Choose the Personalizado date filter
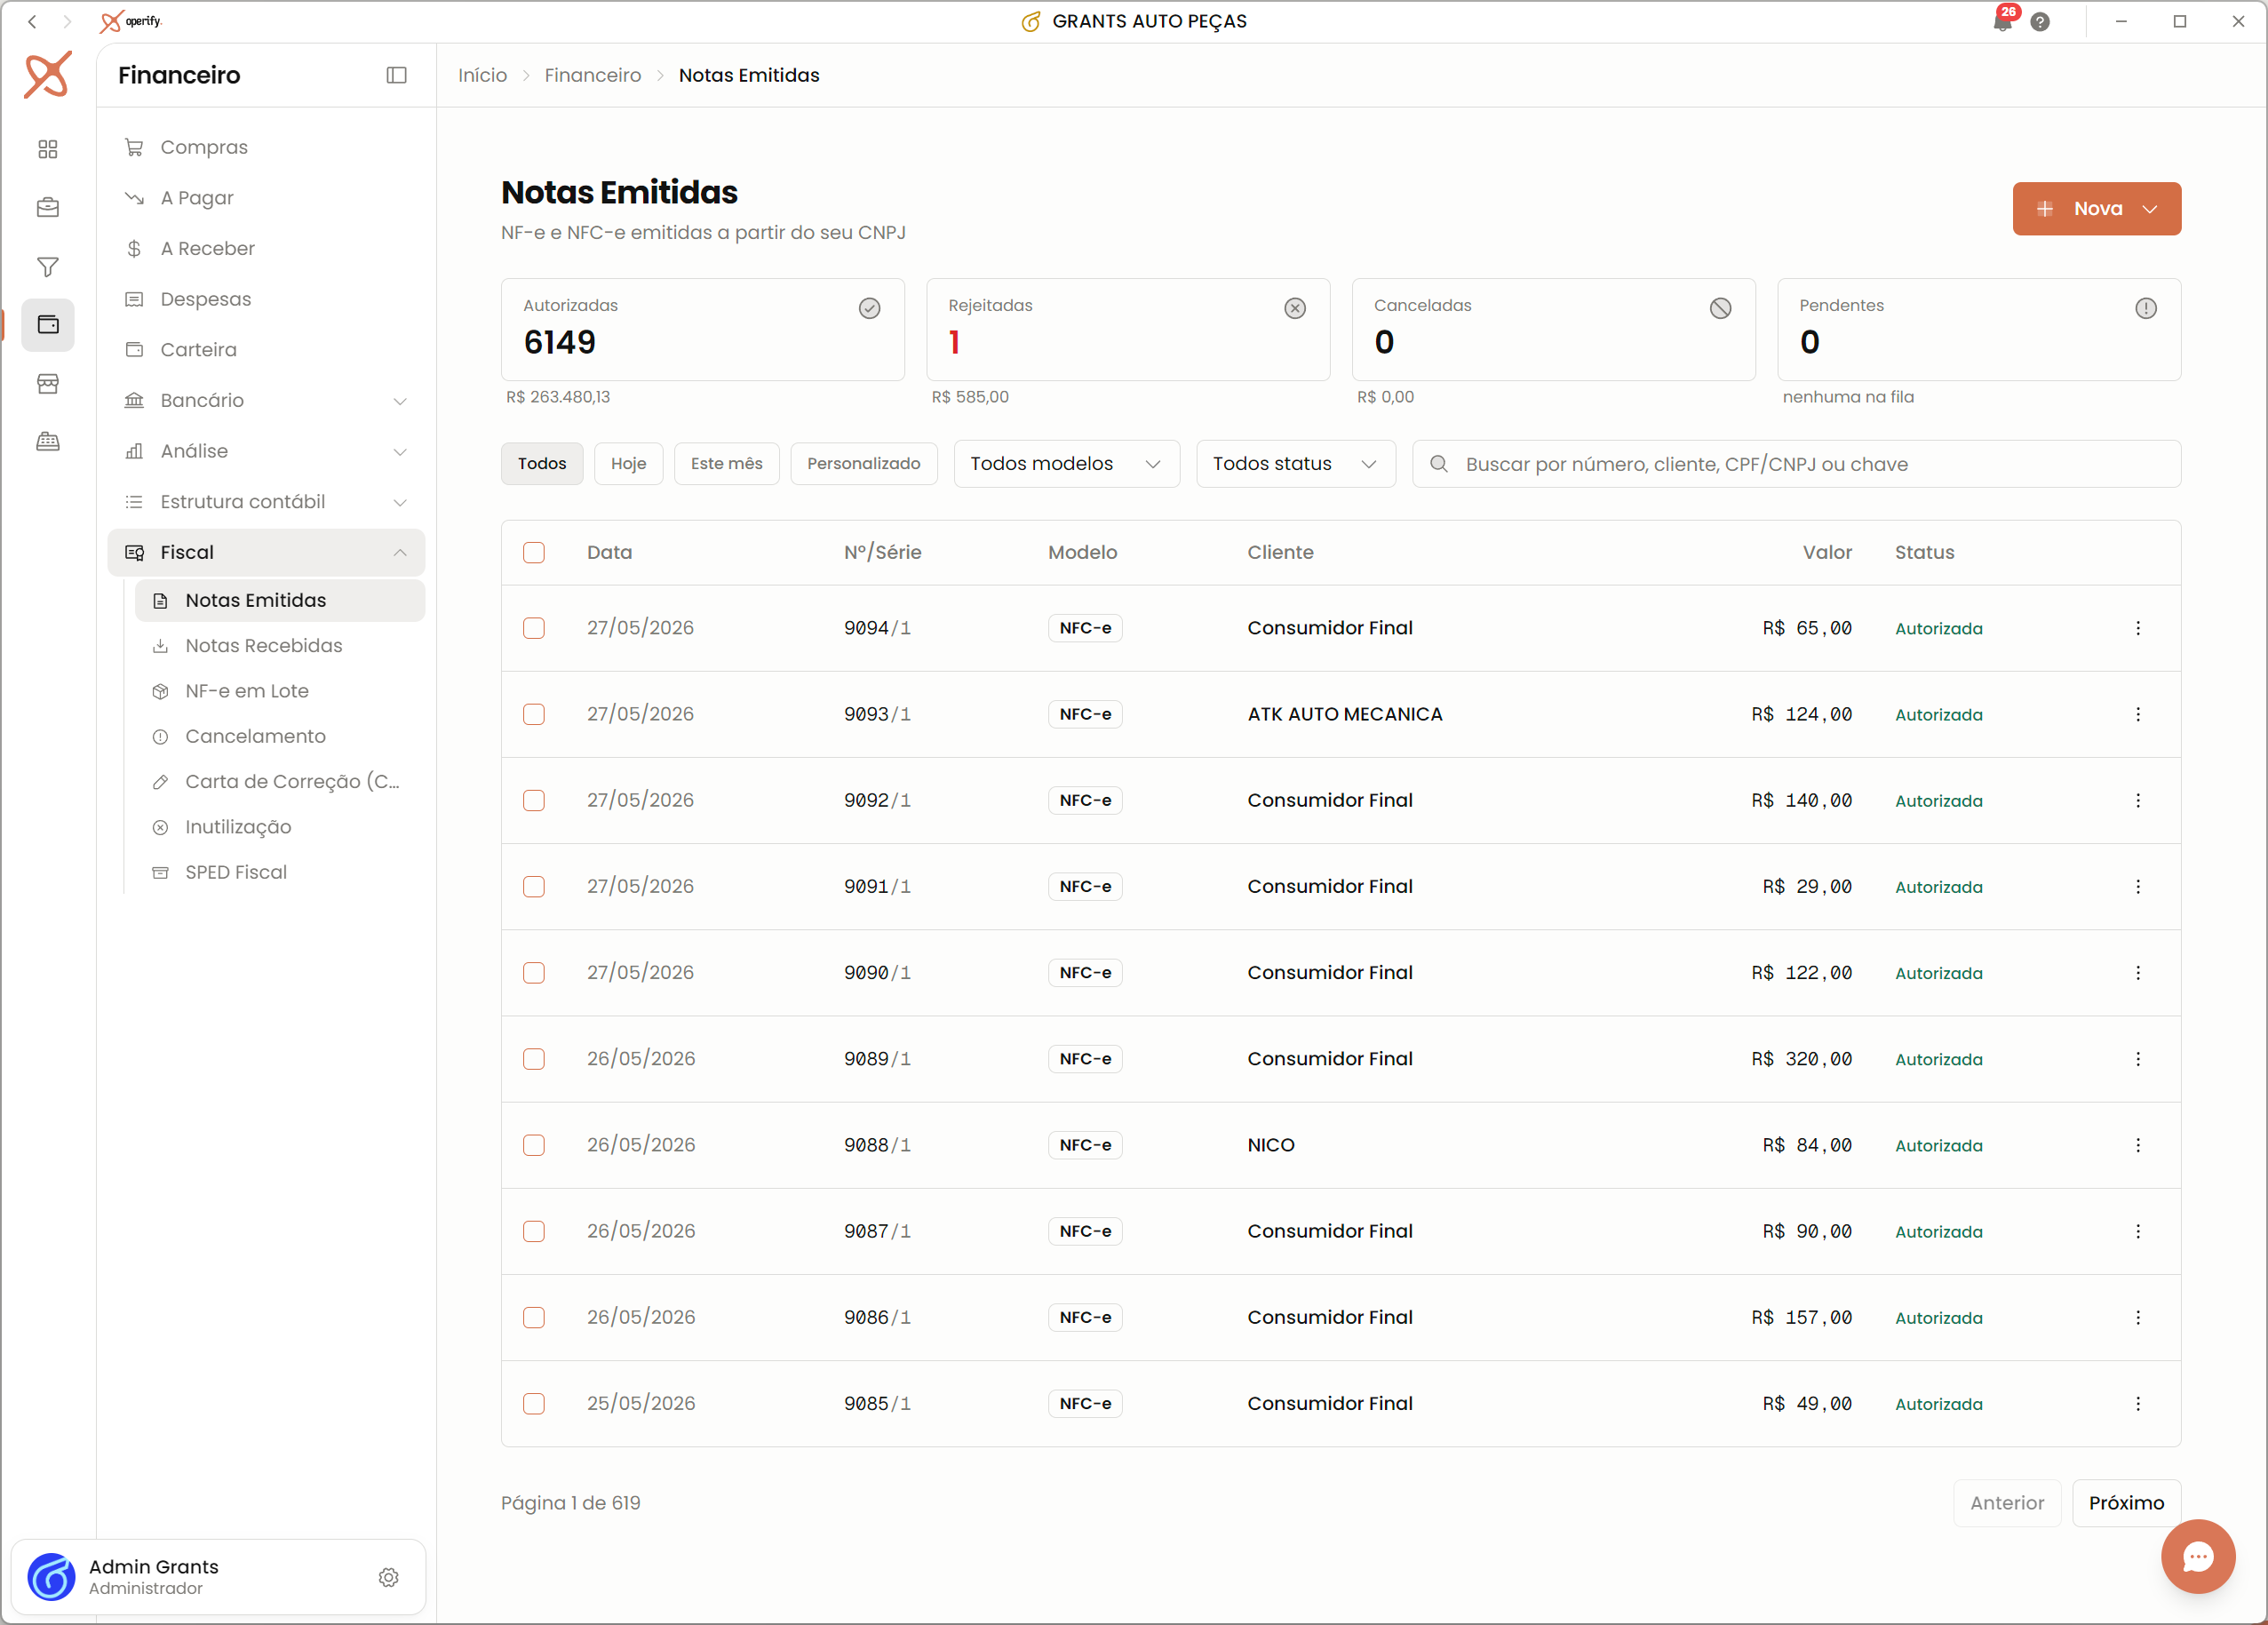Image resolution: width=2268 pixels, height=1625 pixels. click(864, 464)
